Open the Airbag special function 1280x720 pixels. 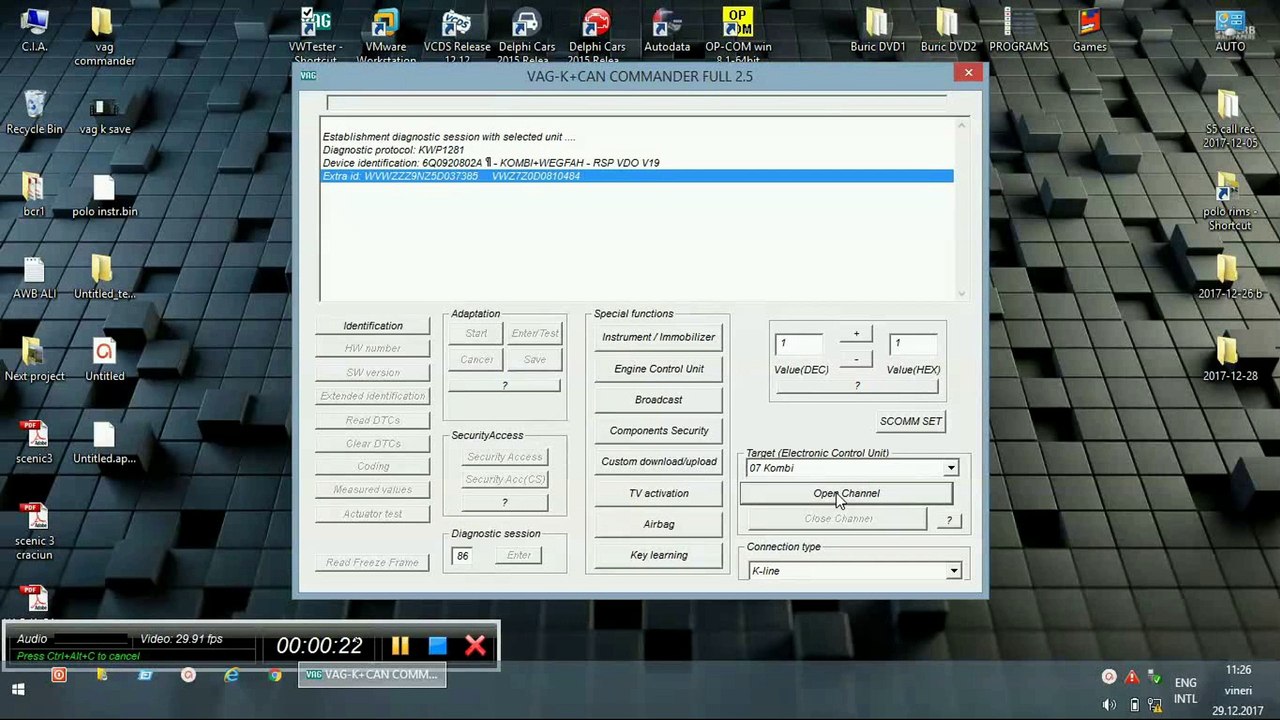(x=658, y=525)
